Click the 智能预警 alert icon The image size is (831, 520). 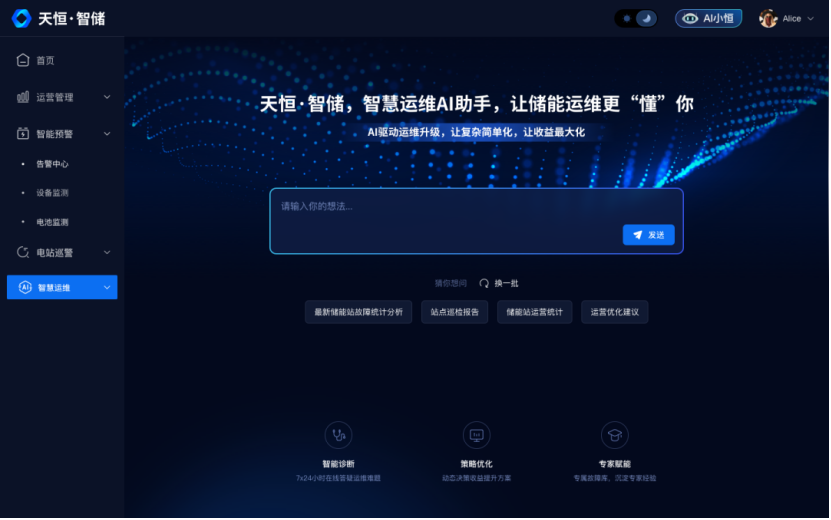[x=23, y=133]
